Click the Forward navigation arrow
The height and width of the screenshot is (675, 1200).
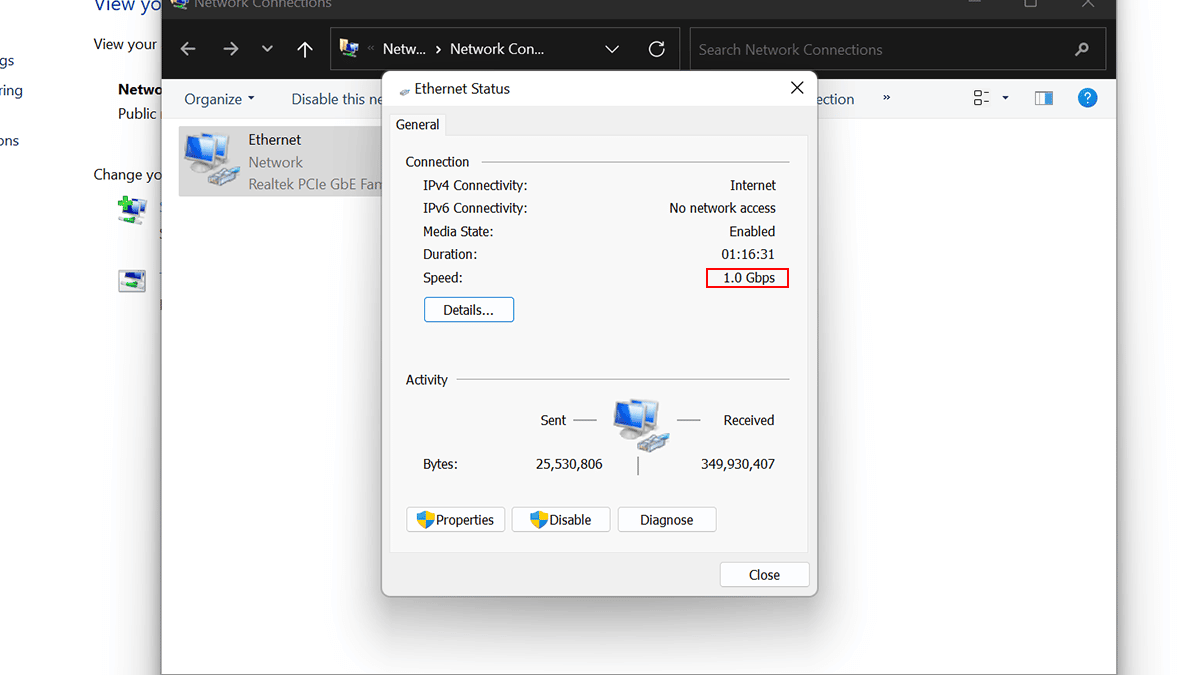(x=231, y=49)
